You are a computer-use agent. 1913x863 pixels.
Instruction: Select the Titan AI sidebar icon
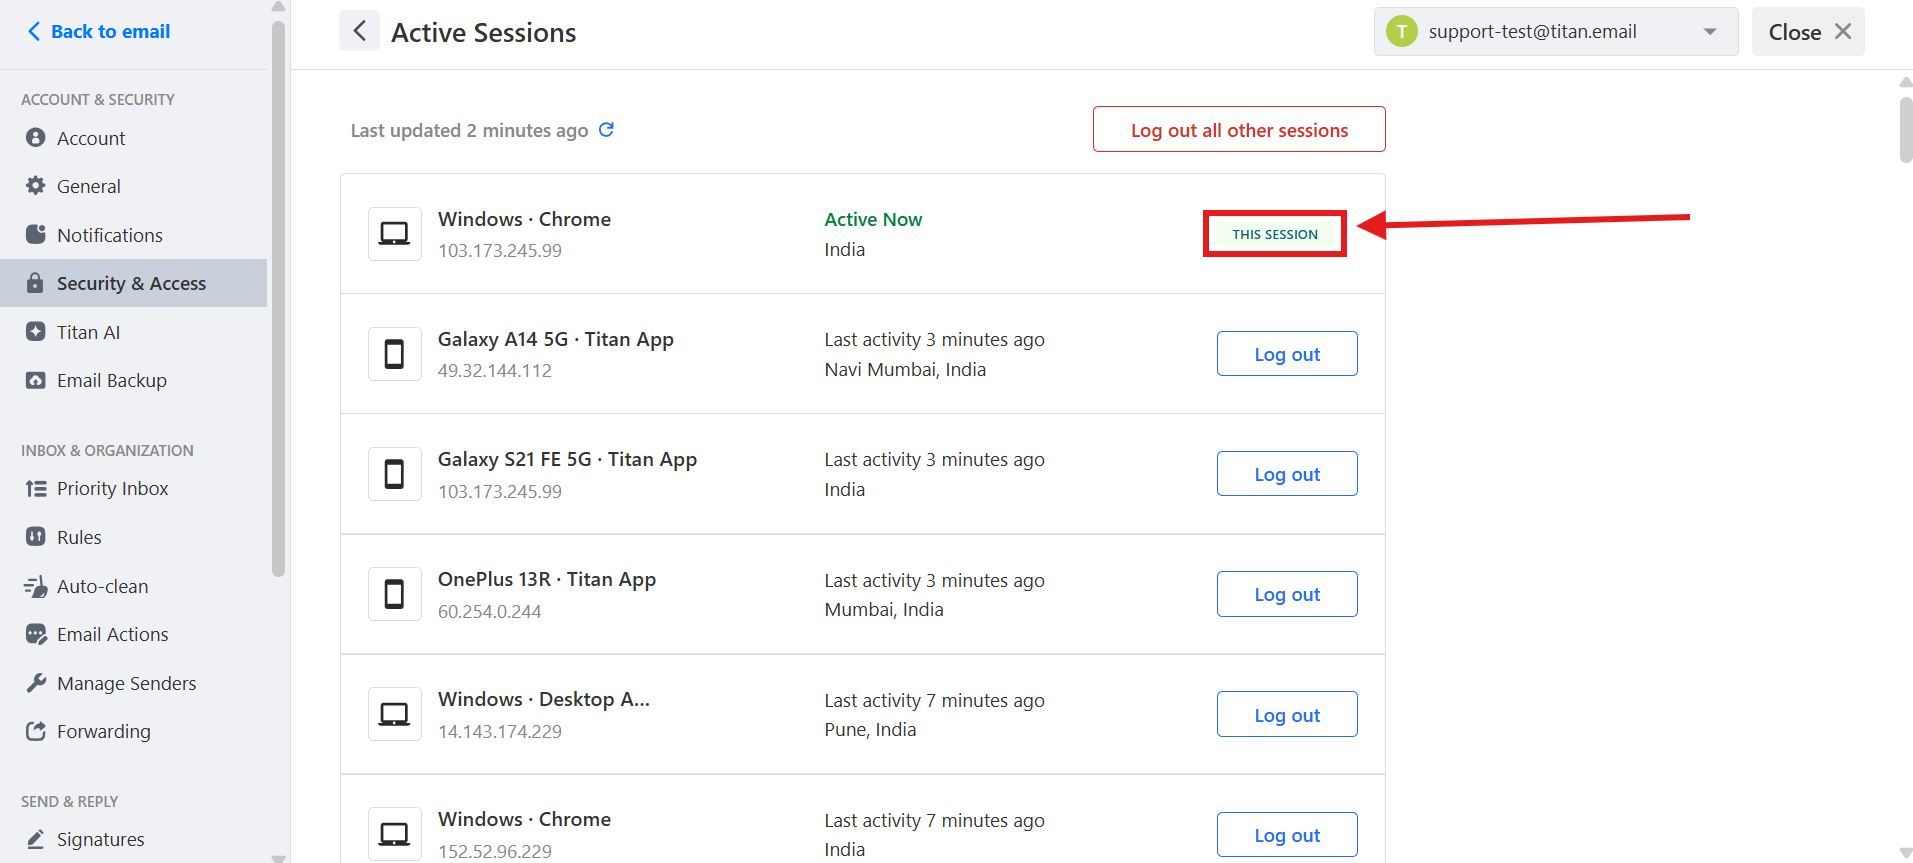point(36,332)
